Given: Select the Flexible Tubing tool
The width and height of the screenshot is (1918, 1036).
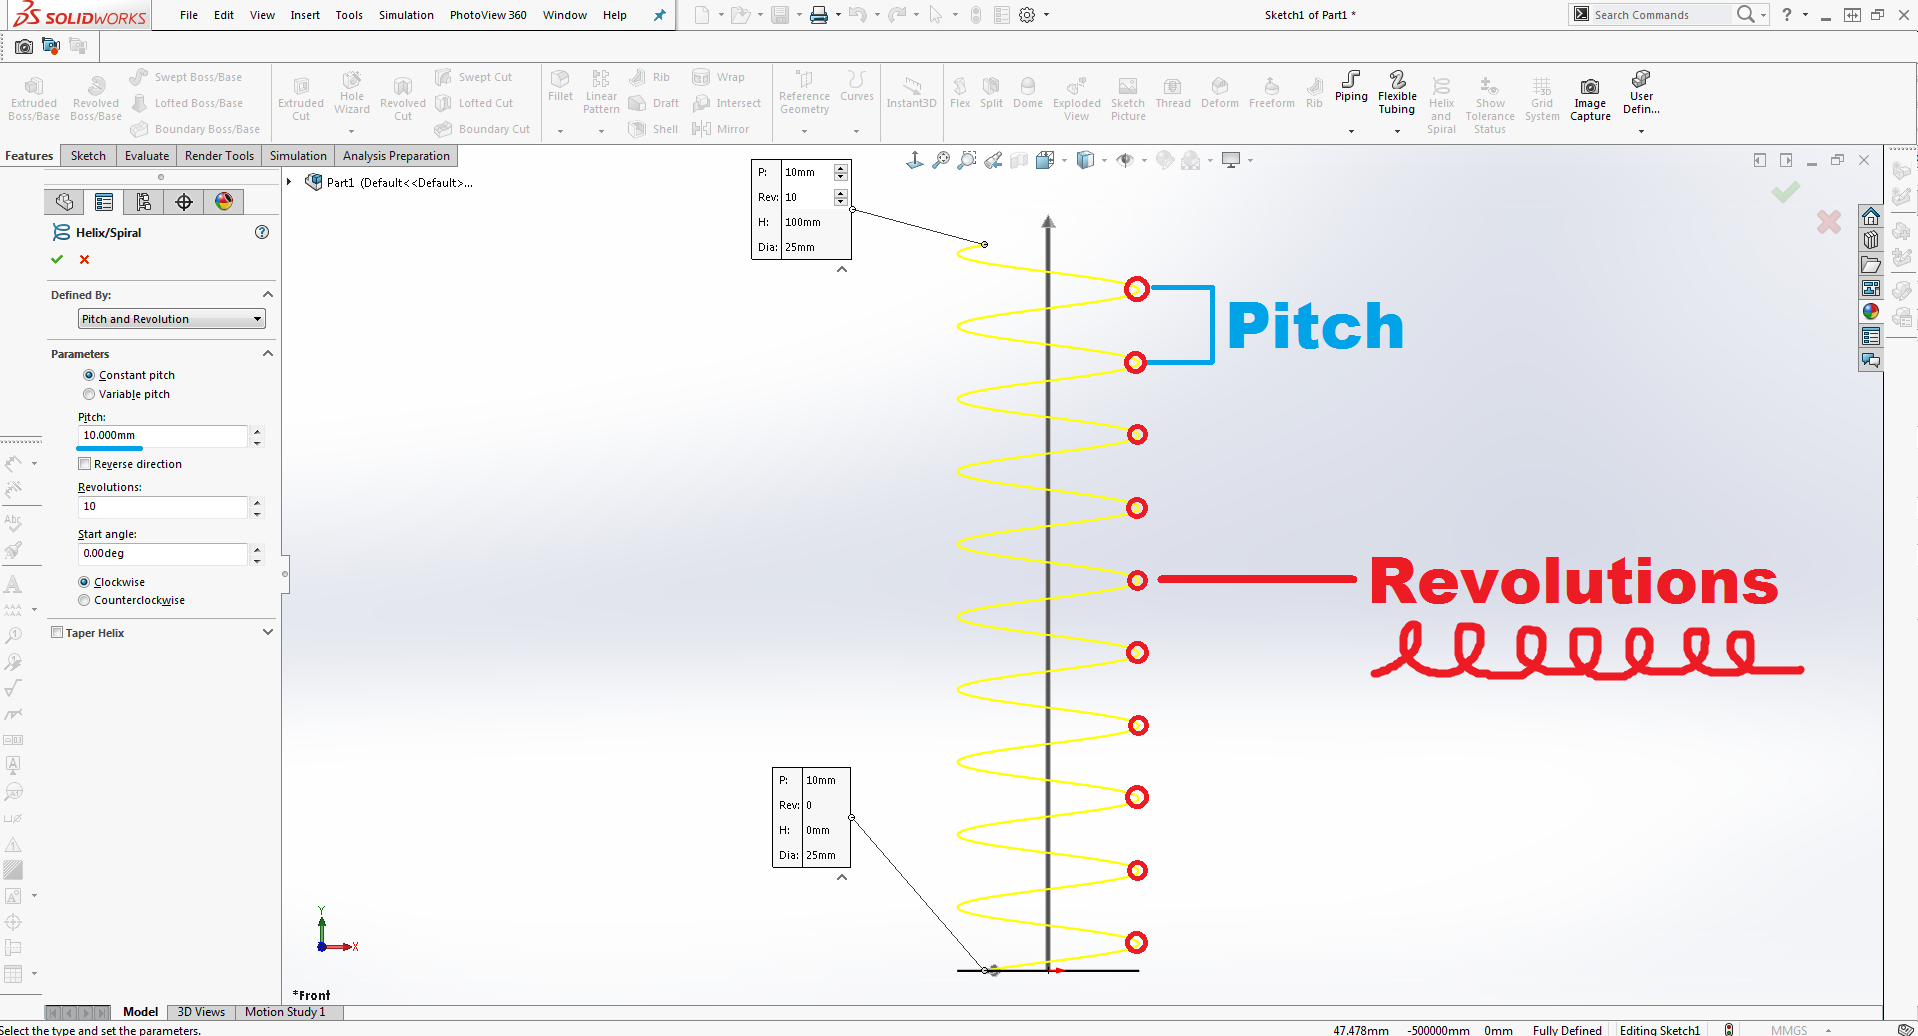Looking at the screenshot, I should [x=1396, y=80].
